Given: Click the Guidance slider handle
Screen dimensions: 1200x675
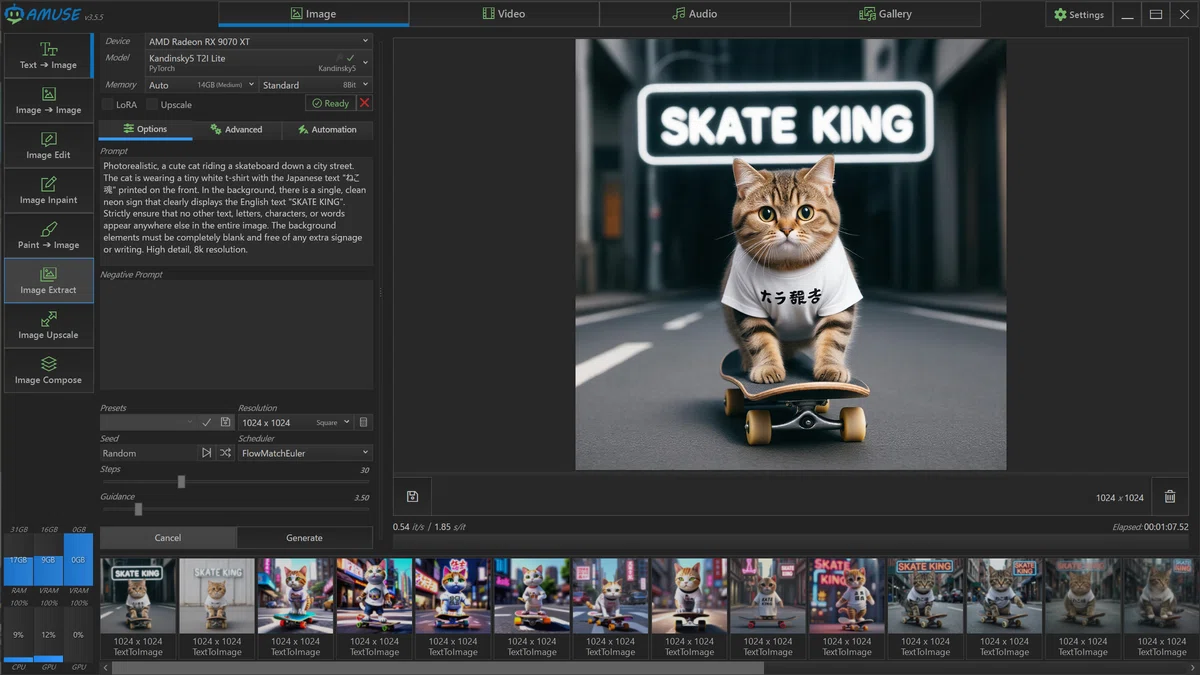Looking at the screenshot, I should (138, 509).
